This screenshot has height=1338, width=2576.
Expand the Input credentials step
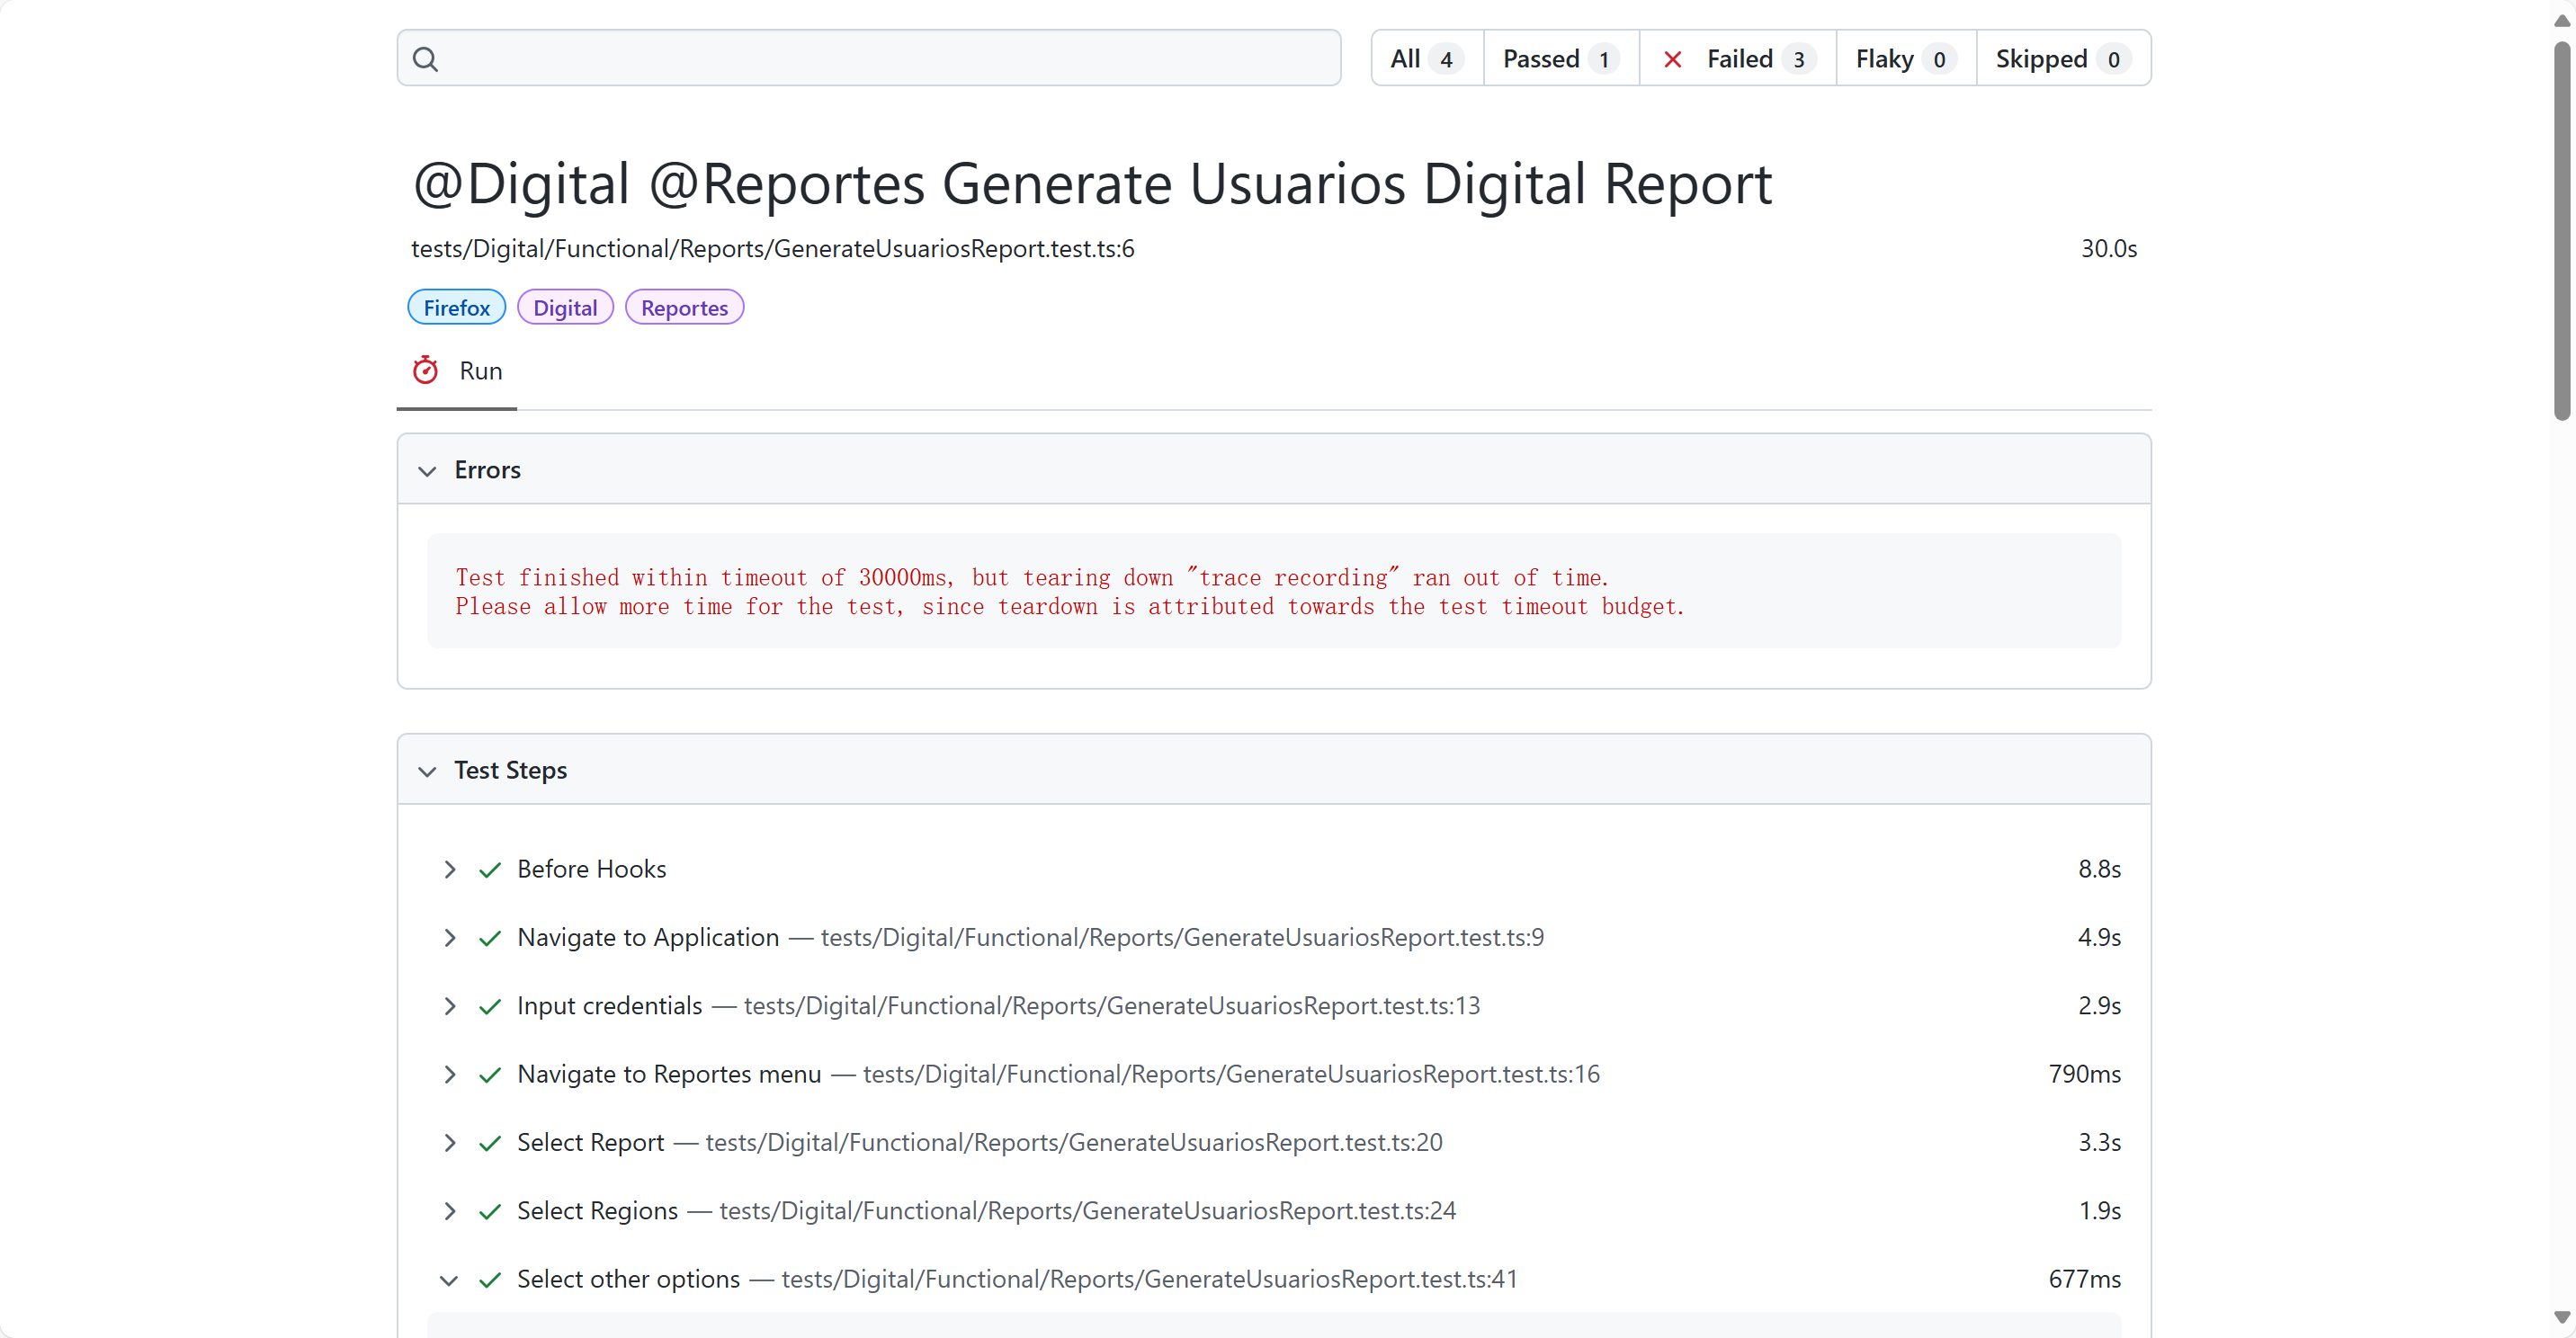click(x=449, y=1006)
